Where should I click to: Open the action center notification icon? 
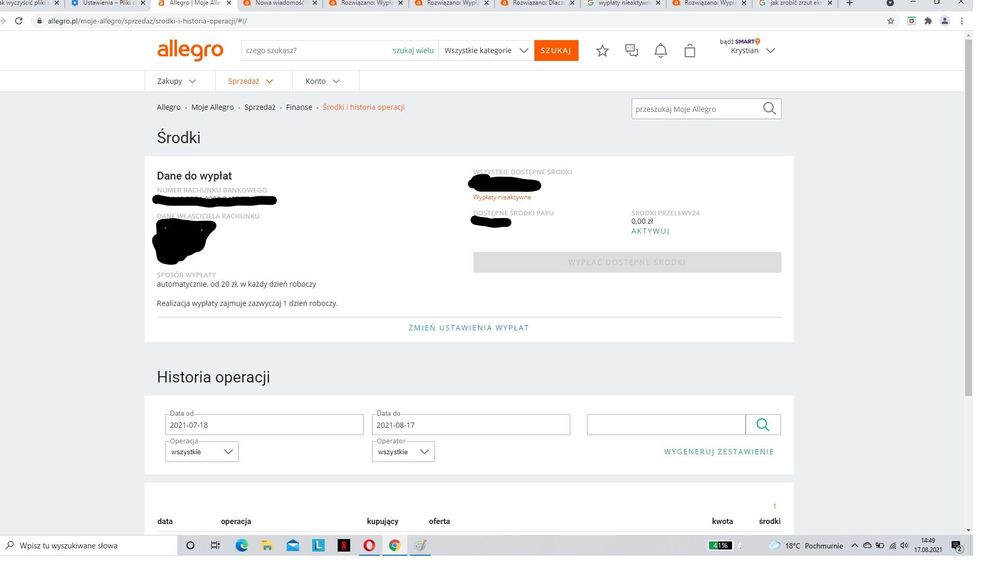click(x=956, y=545)
